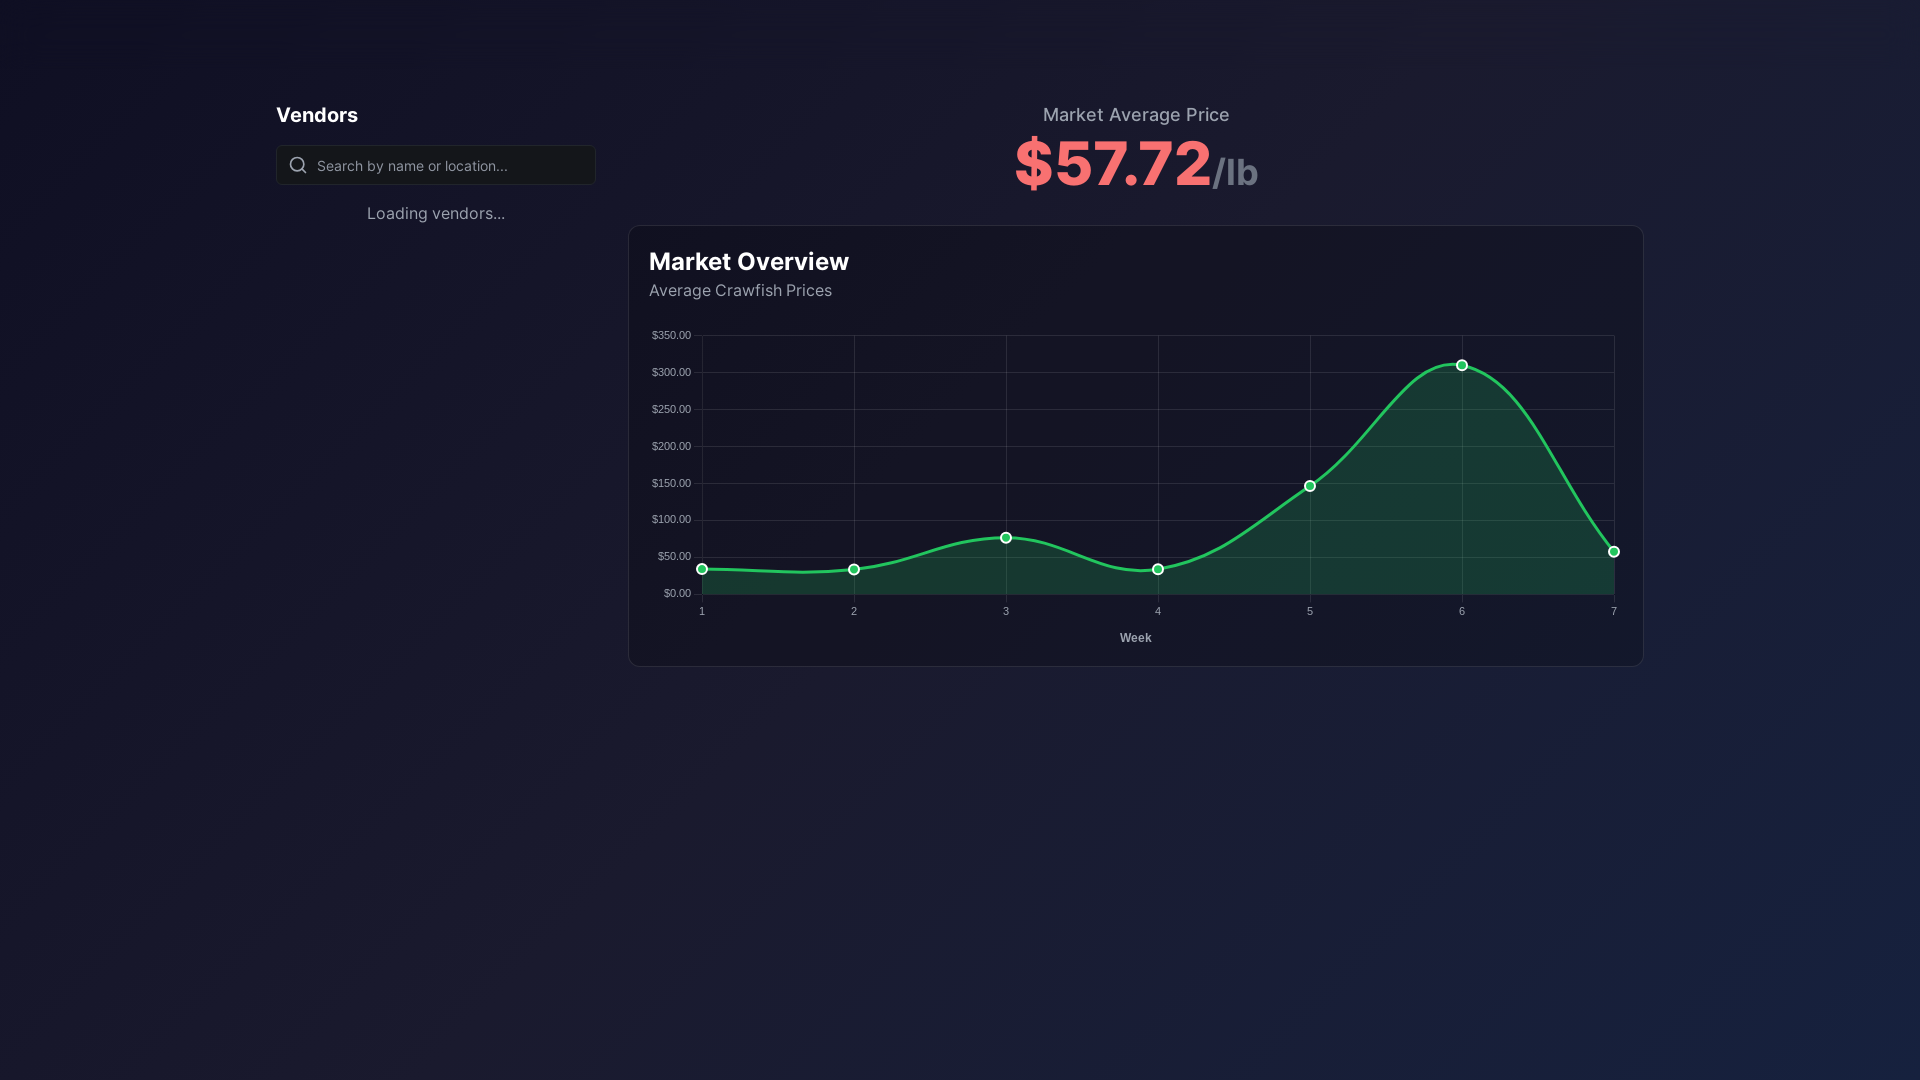This screenshot has width=1920, height=1080.
Task: Click the Week 5 data point
Action: [x=1310, y=486]
